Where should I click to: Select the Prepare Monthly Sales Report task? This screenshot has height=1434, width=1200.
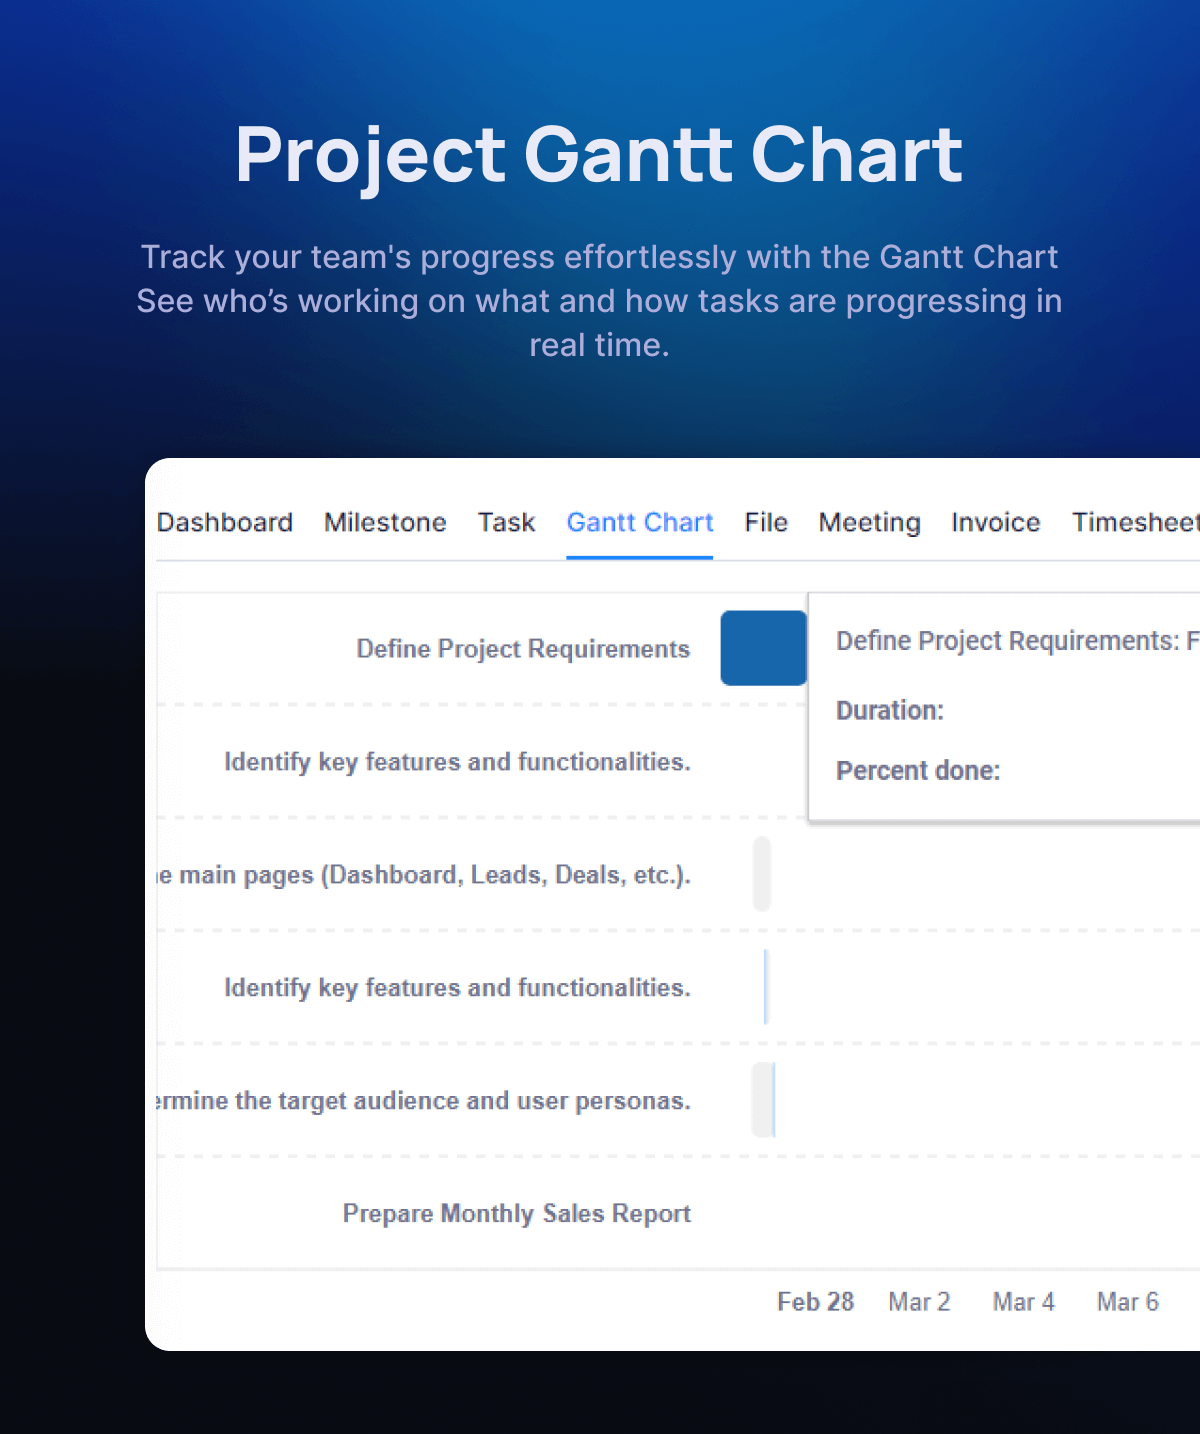tap(516, 1213)
